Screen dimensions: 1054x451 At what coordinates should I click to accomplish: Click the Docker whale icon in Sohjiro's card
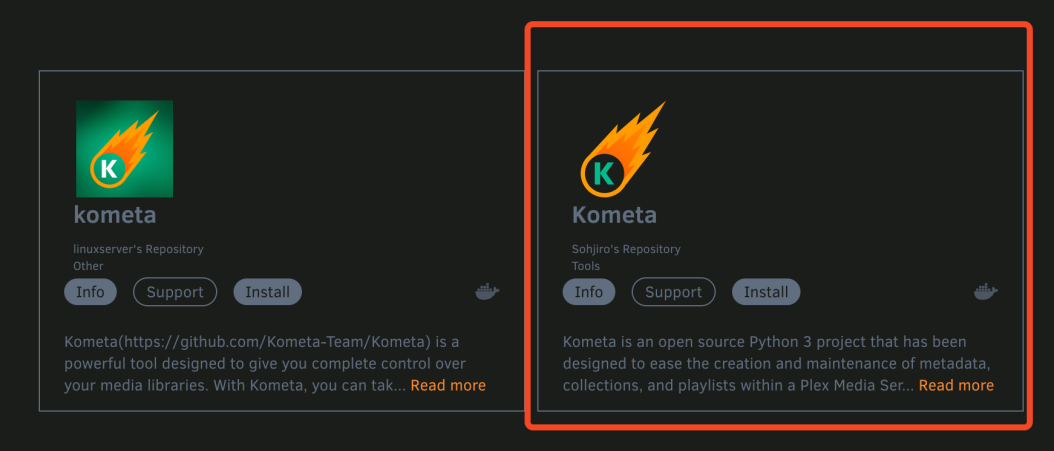tap(985, 292)
